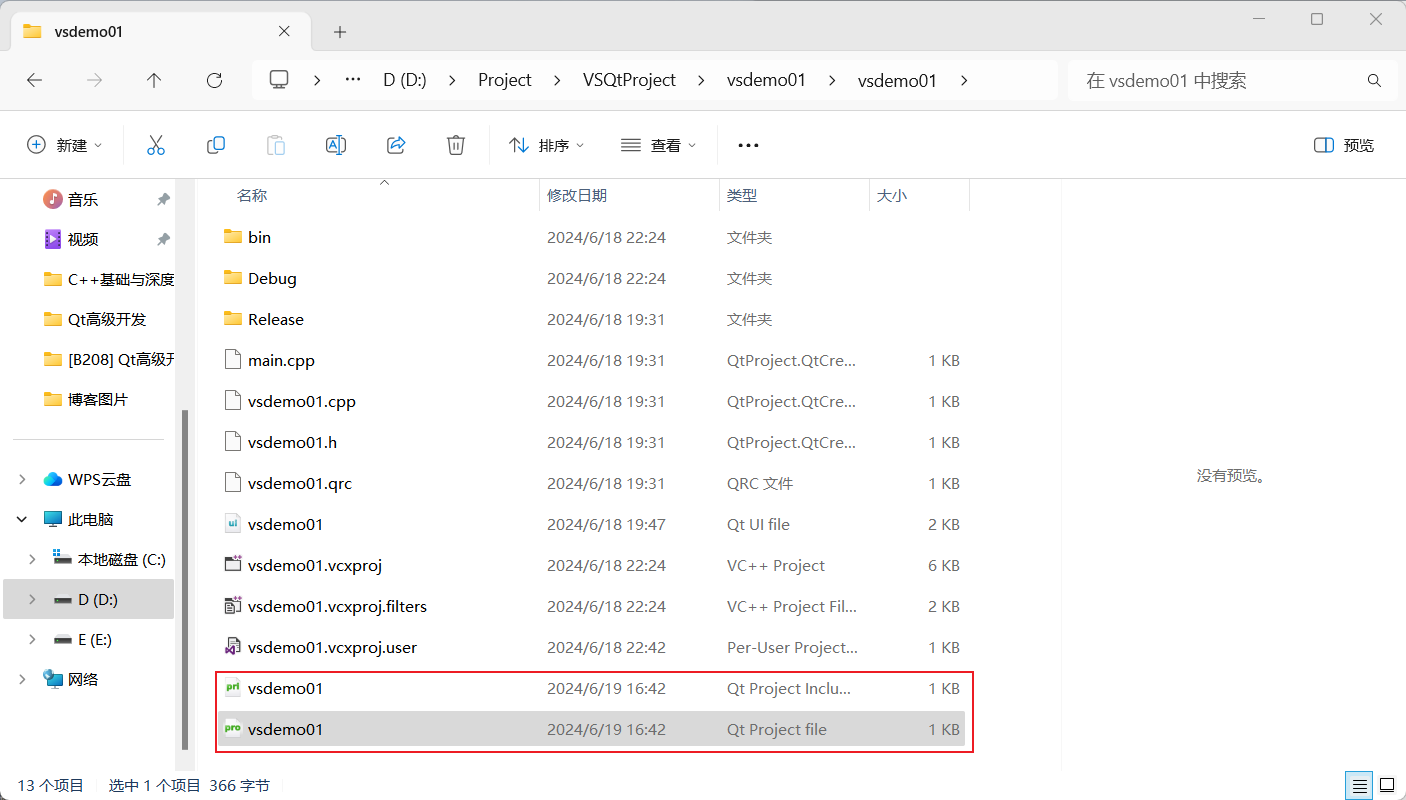Sort by 大小 column header
The image size is (1406, 800).
[892, 196]
